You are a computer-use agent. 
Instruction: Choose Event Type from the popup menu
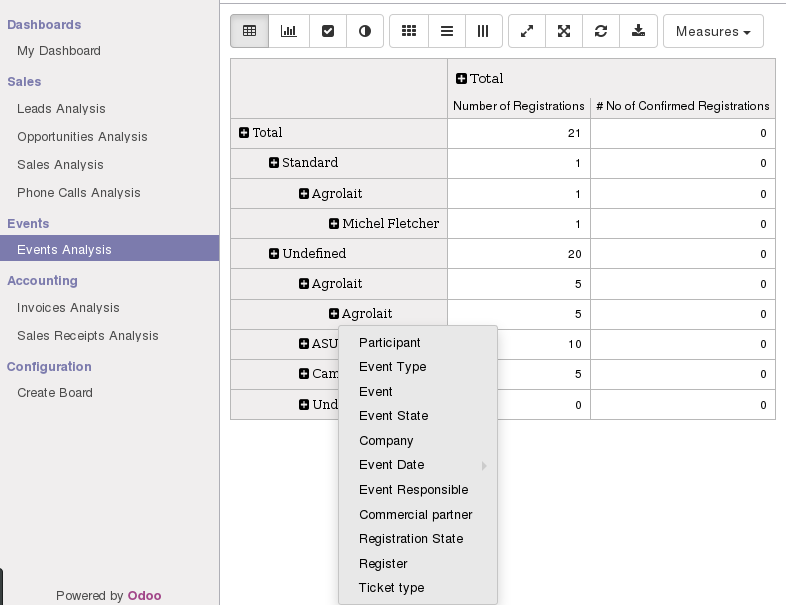[392, 367]
